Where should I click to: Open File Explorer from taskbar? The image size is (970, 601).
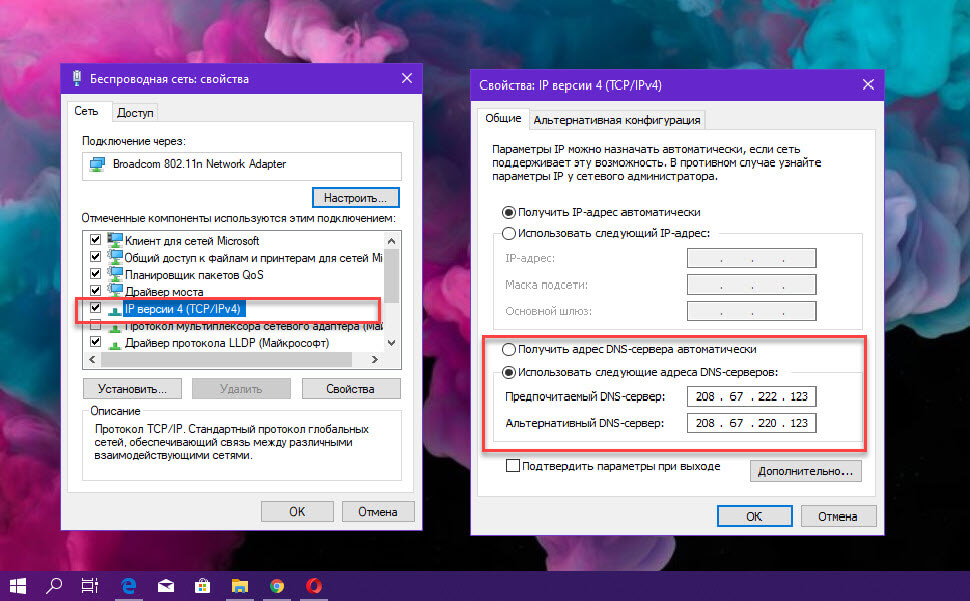click(239, 586)
